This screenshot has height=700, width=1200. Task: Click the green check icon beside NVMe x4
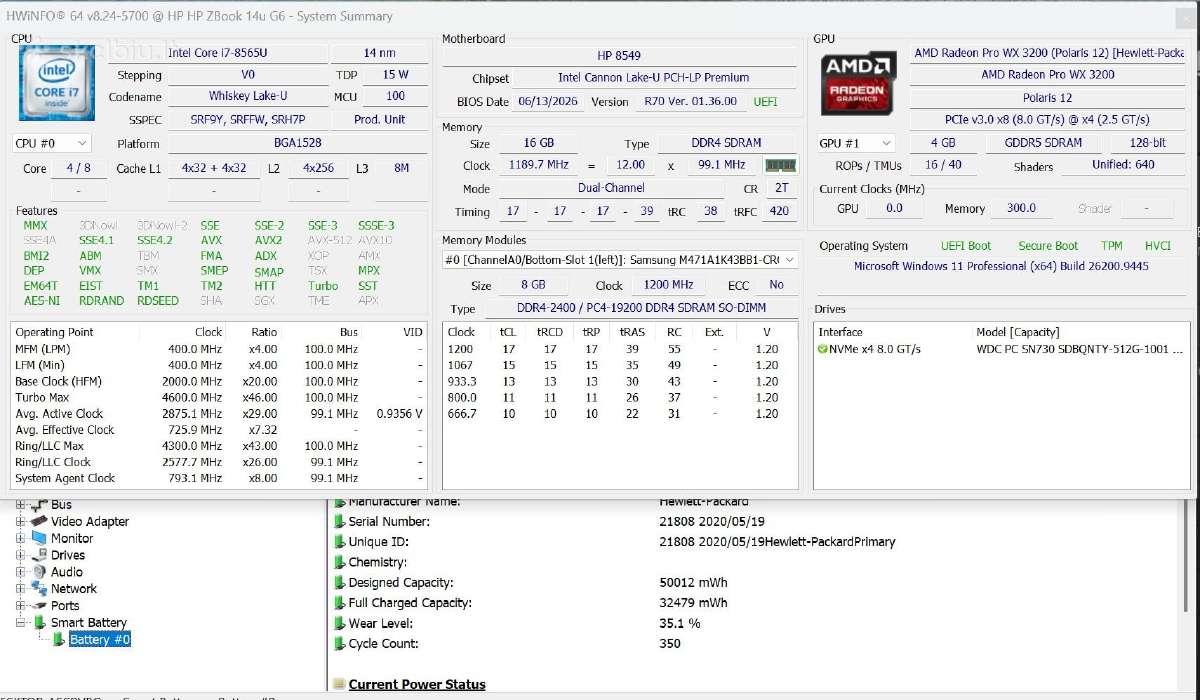coord(822,349)
